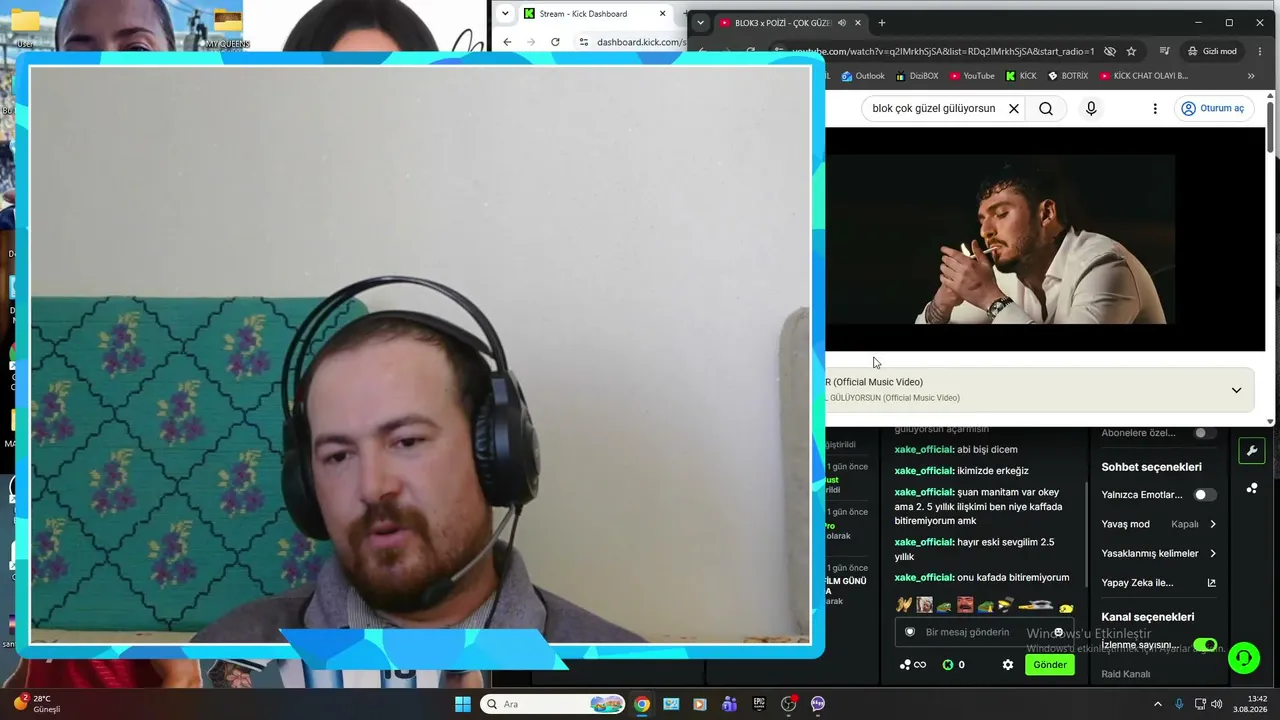1280x720 pixels.
Task: Start YouTube voice search with microphone
Action: point(1091,109)
